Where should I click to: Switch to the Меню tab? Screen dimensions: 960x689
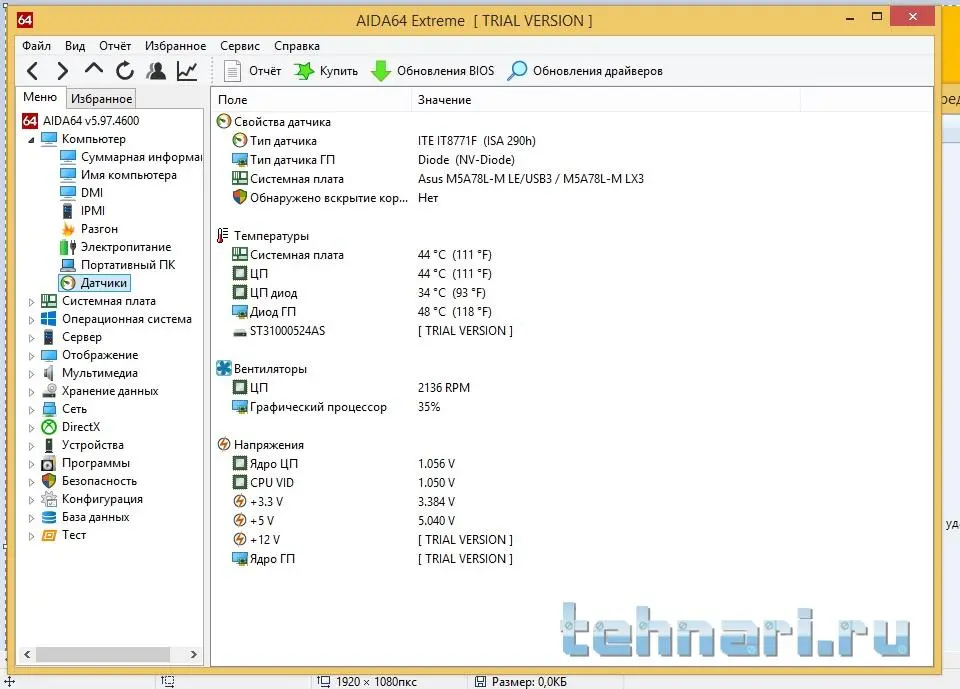(40, 97)
